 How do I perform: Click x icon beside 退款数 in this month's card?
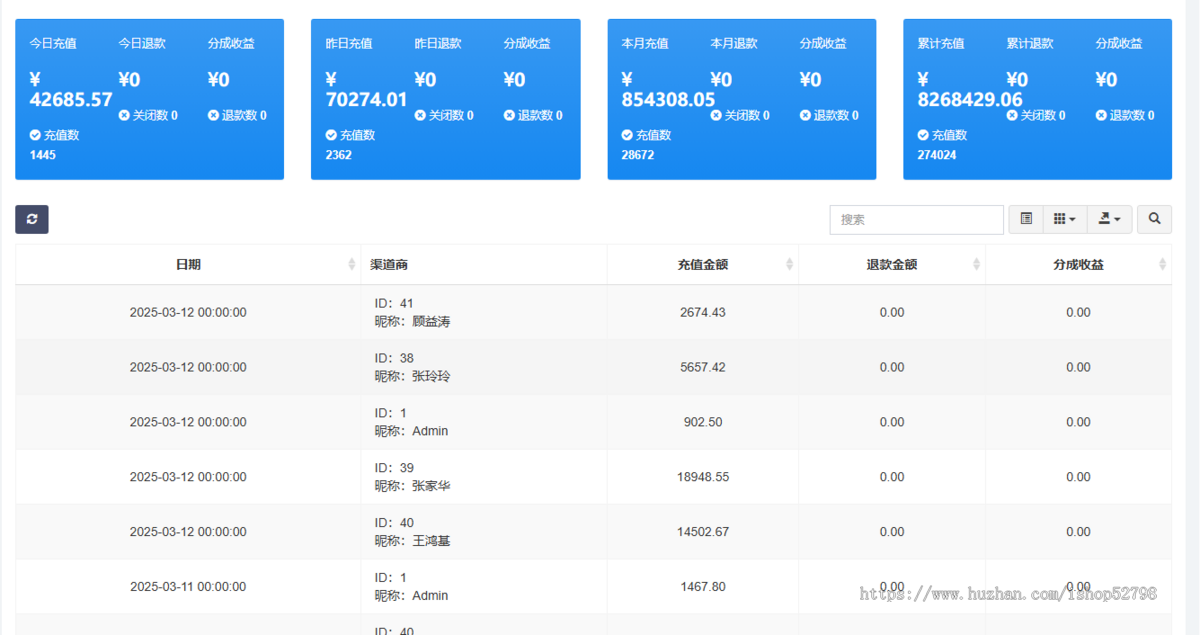pyautogui.click(x=805, y=115)
